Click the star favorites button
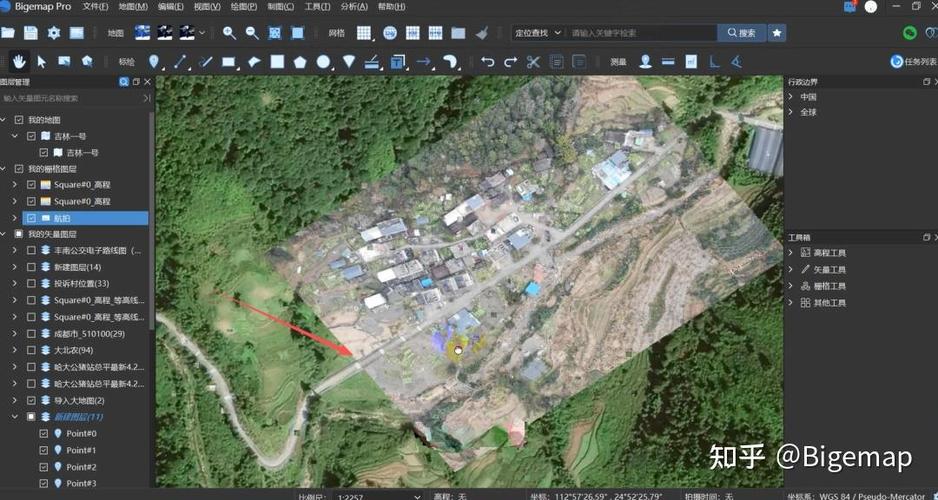This screenshot has height=500, width=938. (776, 33)
